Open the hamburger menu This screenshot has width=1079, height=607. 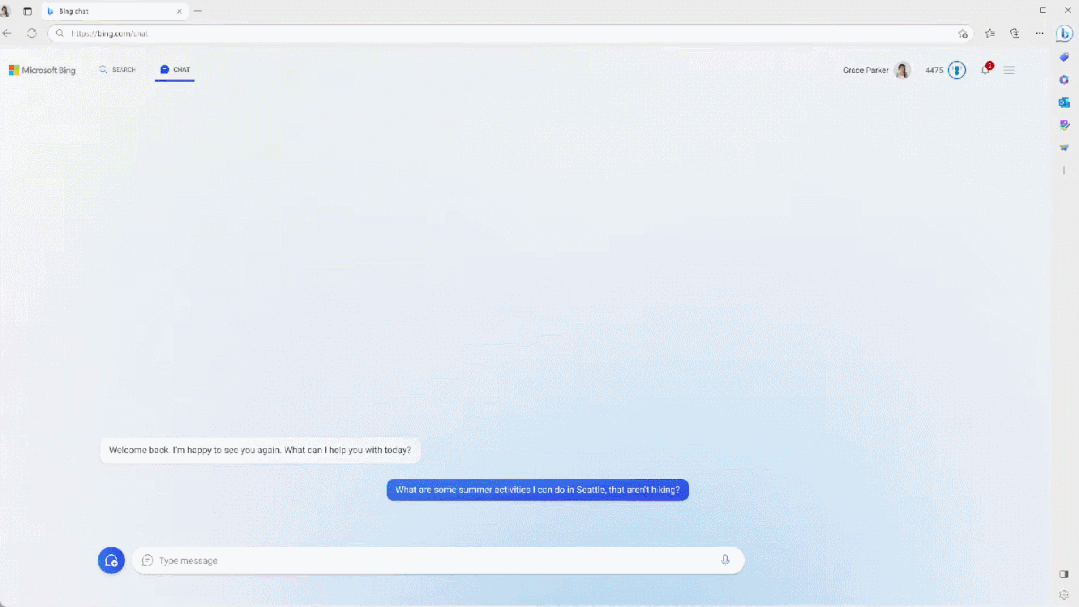tap(1009, 70)
